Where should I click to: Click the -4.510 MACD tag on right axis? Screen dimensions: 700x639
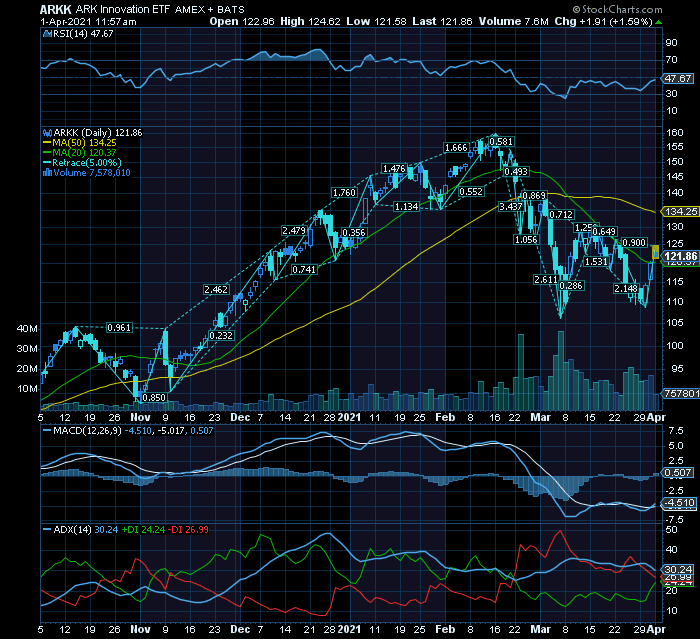[679, 503]
